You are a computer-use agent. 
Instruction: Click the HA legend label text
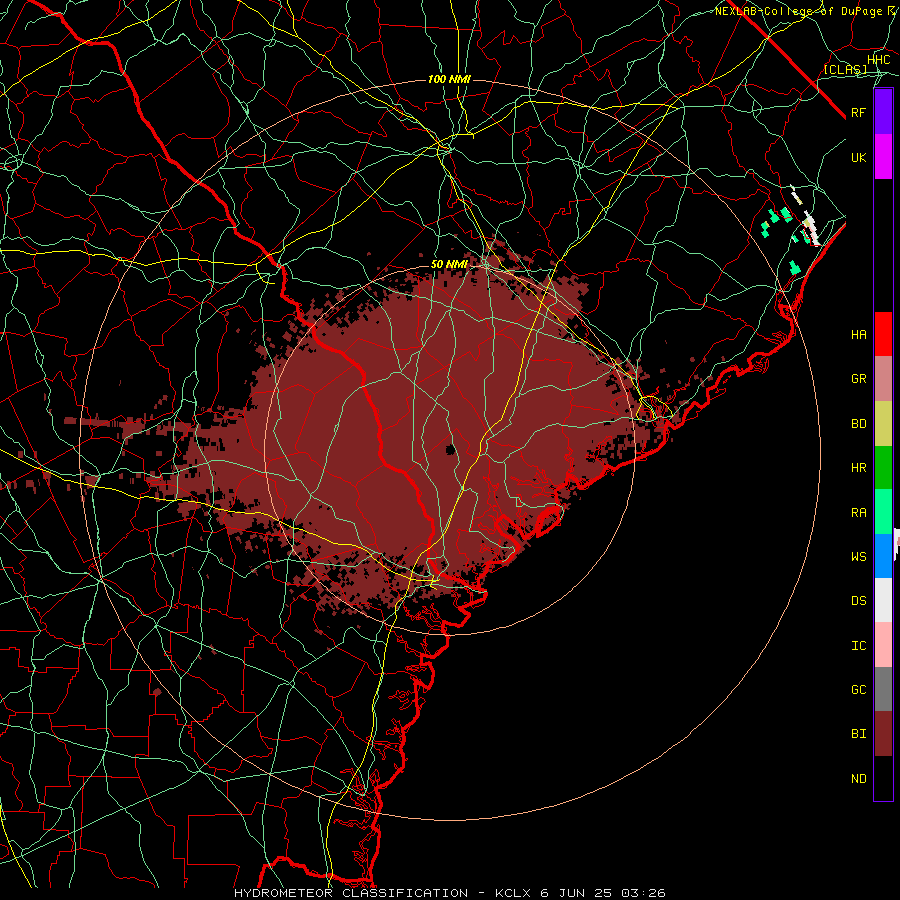point(859,335)
